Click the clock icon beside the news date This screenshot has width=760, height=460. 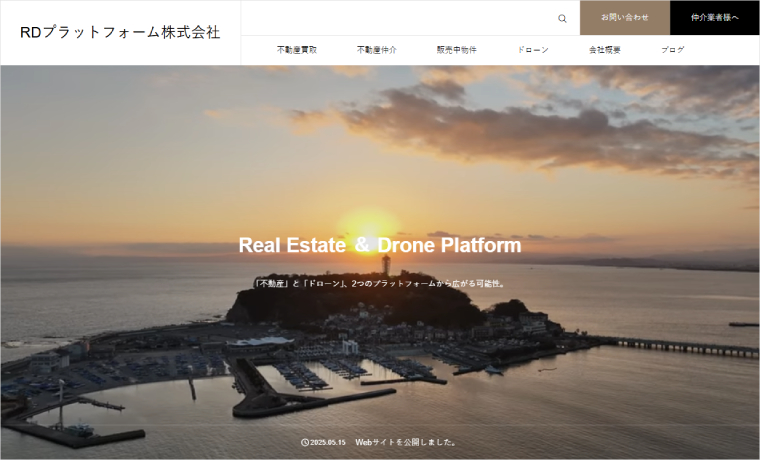click(304, 442)
